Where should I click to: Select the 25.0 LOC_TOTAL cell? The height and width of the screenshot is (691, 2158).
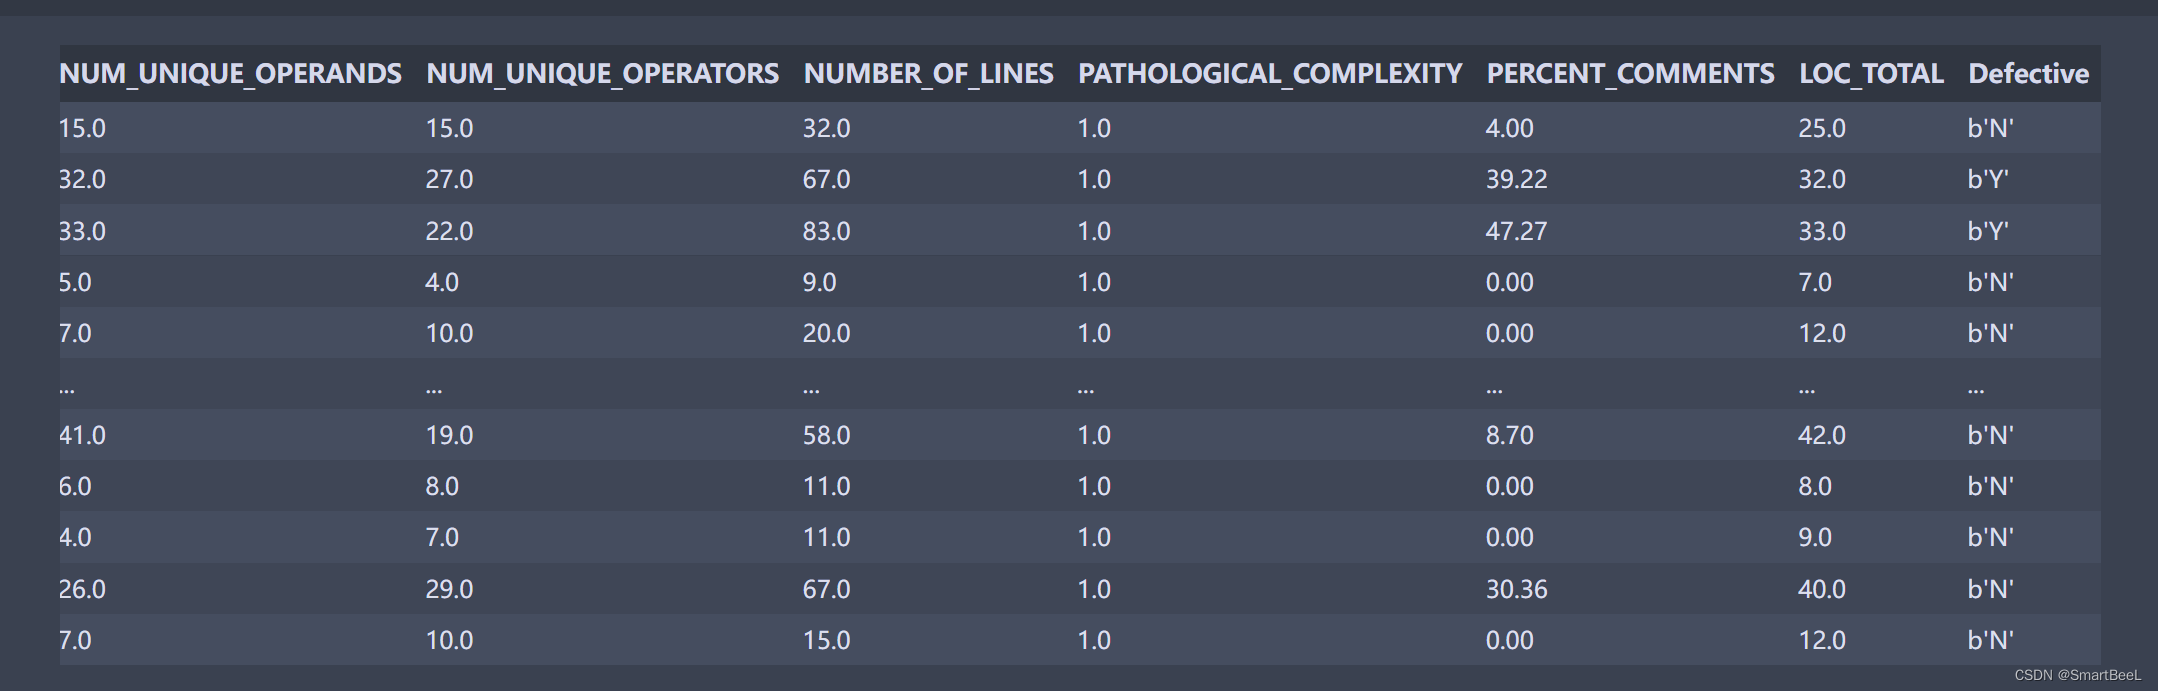pos(1822,128)
